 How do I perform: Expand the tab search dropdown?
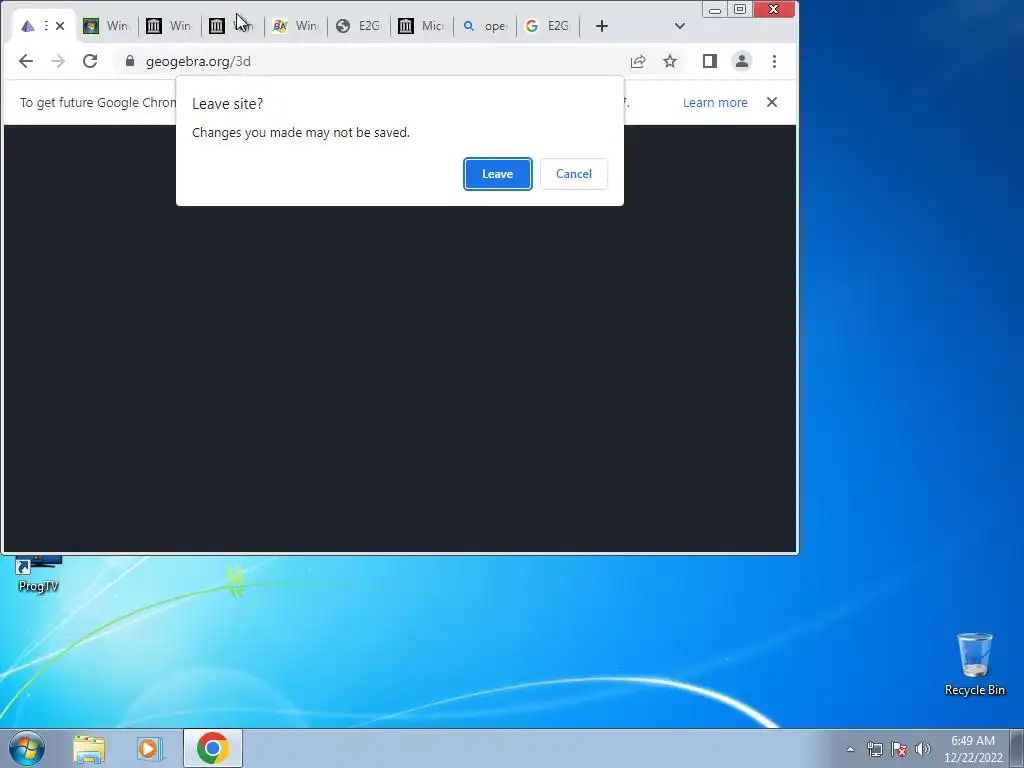680,26
